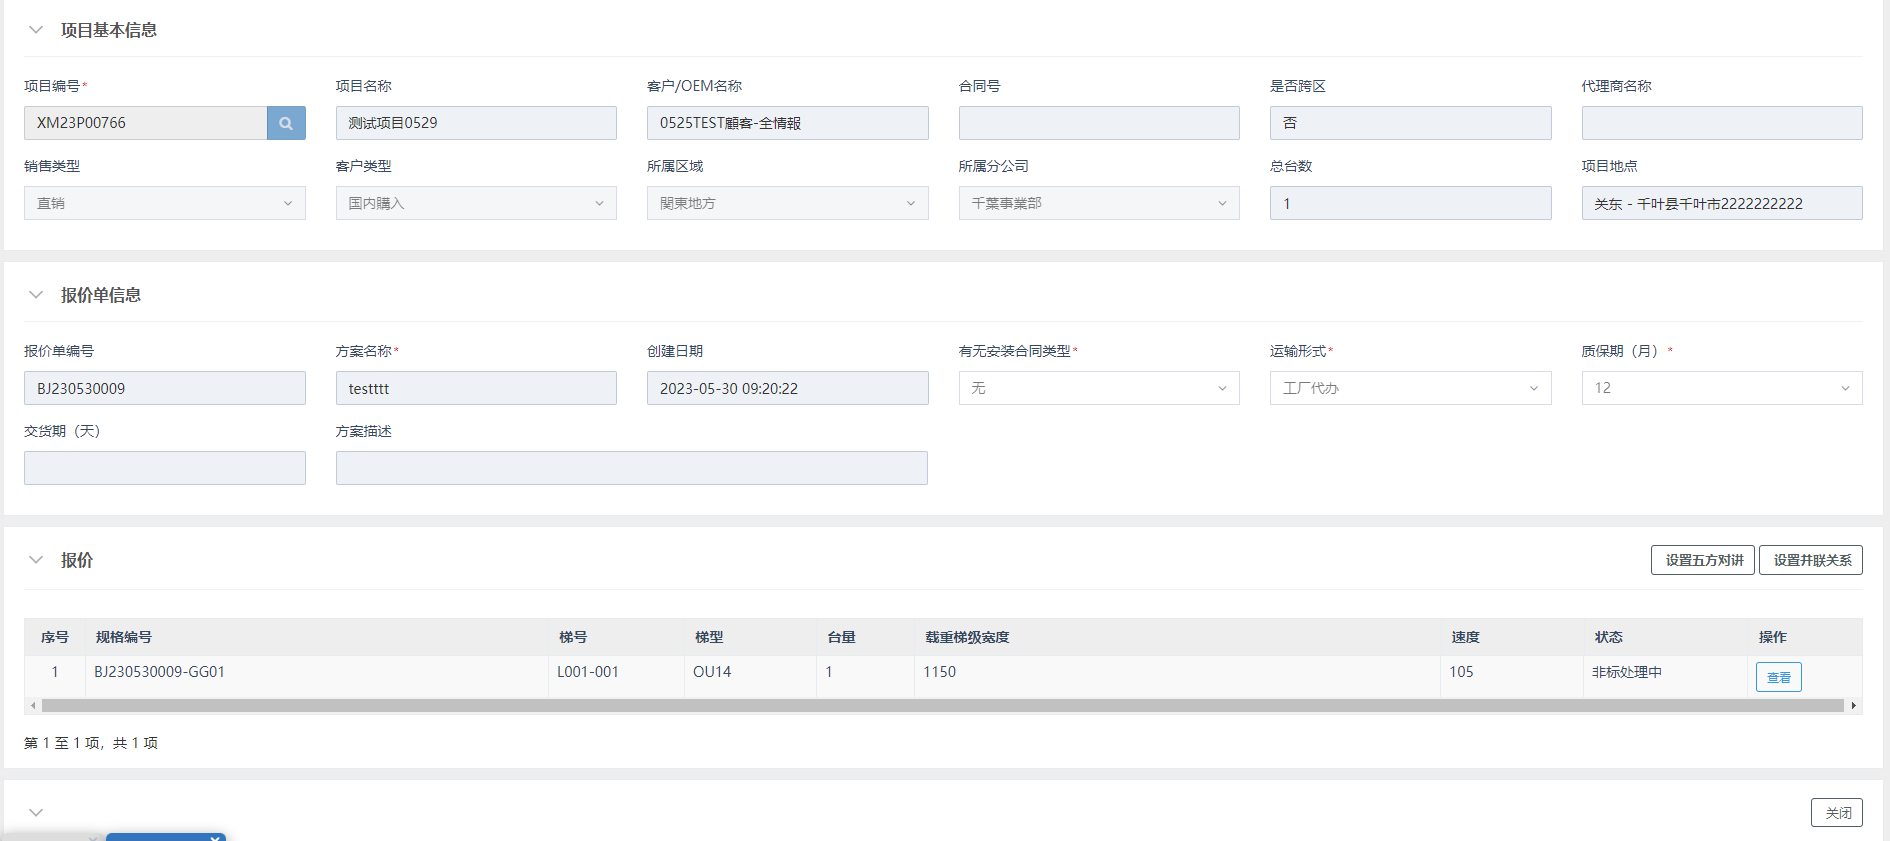The image size is (1890, 841).
Task: Click the 总台数 field
Action: (1411, 203)
